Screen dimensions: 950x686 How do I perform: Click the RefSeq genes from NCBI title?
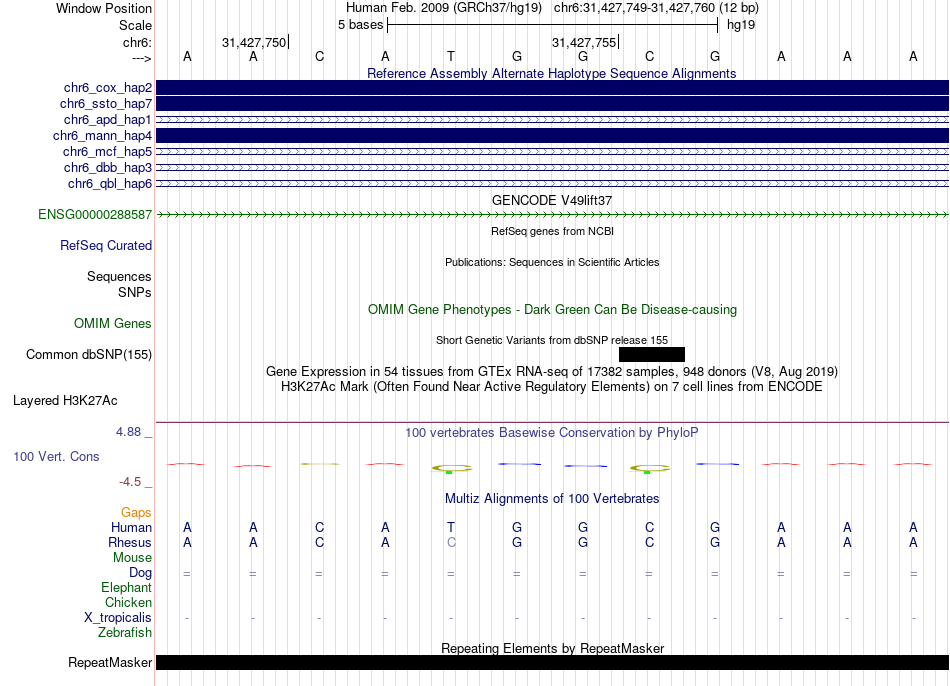[x=552, y=231]
